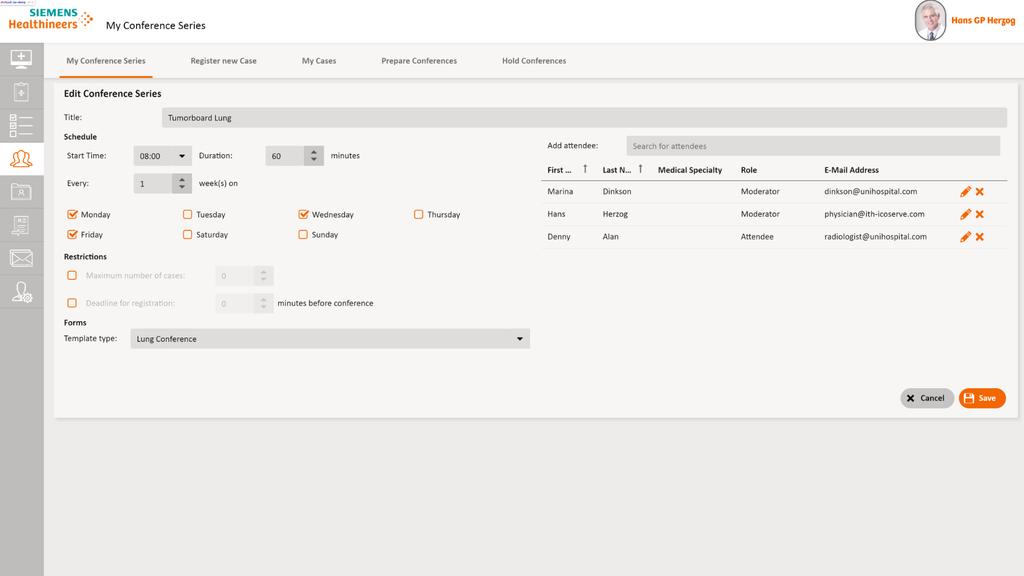Open the patient folder icon in sidebar

click(x=21, y=191)
